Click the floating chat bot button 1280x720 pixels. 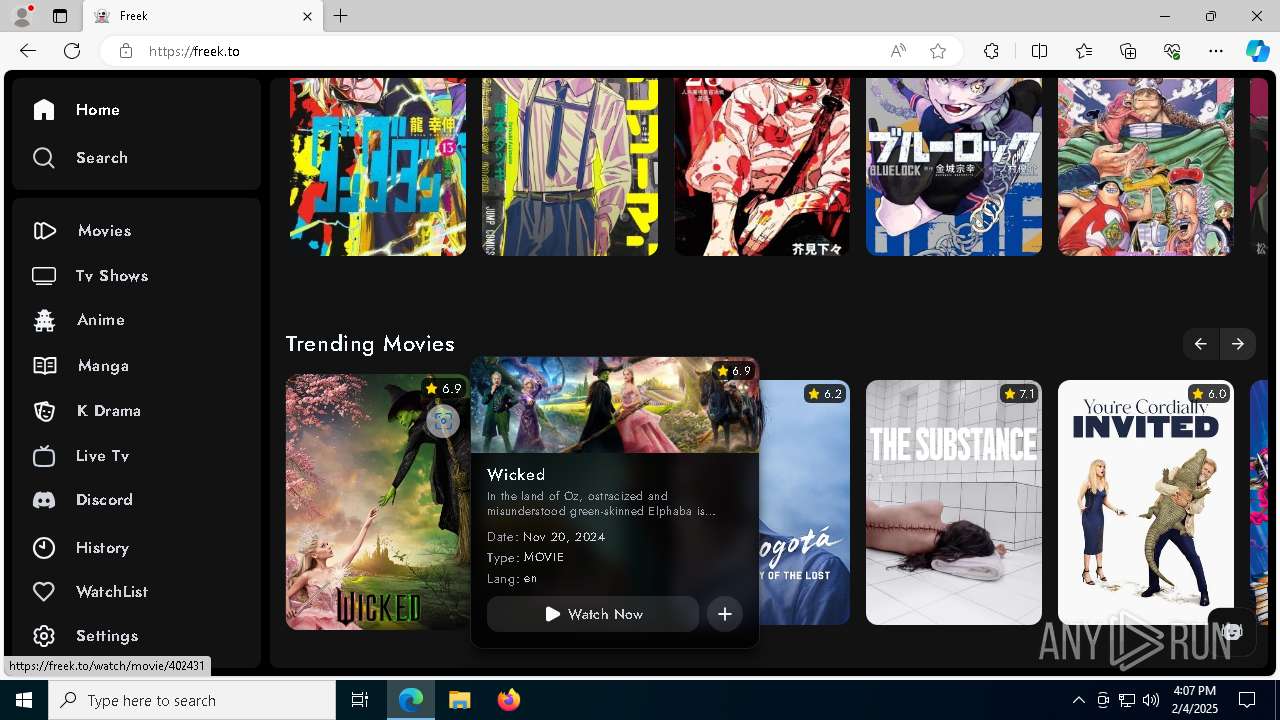coord(1232,632)
